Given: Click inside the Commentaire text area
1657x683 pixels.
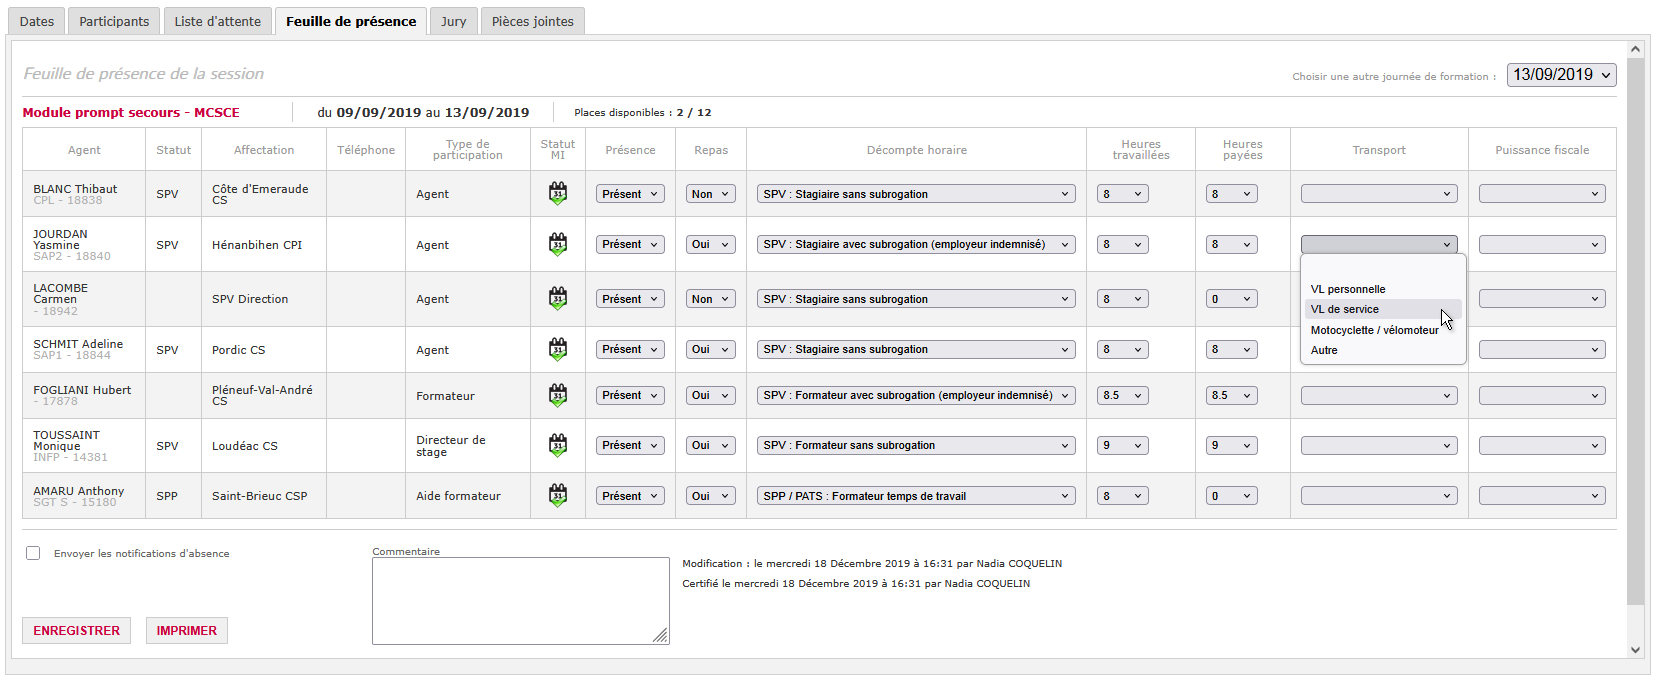Looking at the screenshot, I should pos(520,600).
